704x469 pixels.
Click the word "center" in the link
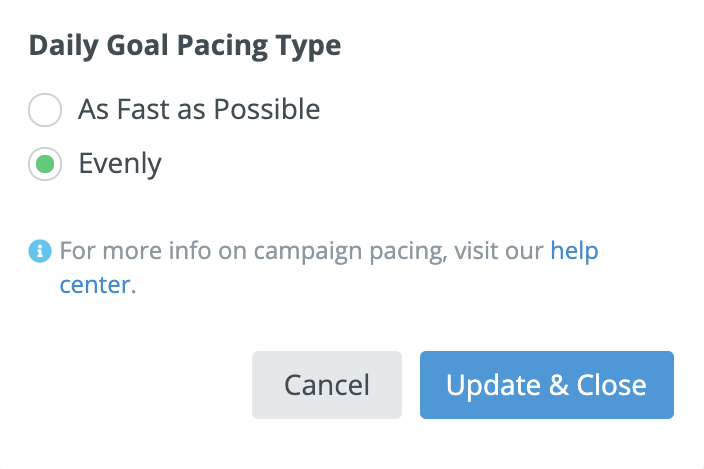(94, 285)
